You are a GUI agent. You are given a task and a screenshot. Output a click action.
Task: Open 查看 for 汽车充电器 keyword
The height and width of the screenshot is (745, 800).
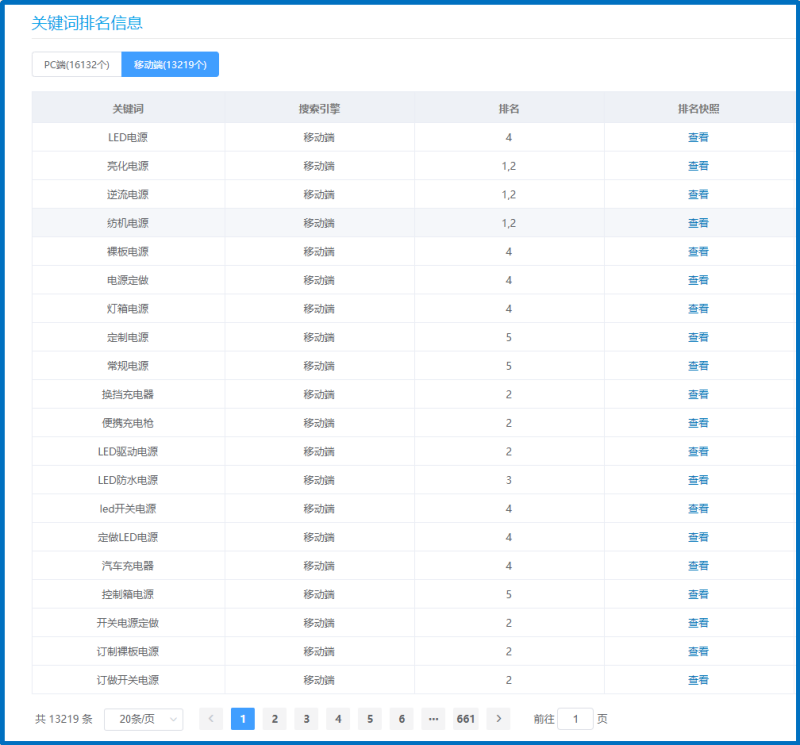point(698,566)
